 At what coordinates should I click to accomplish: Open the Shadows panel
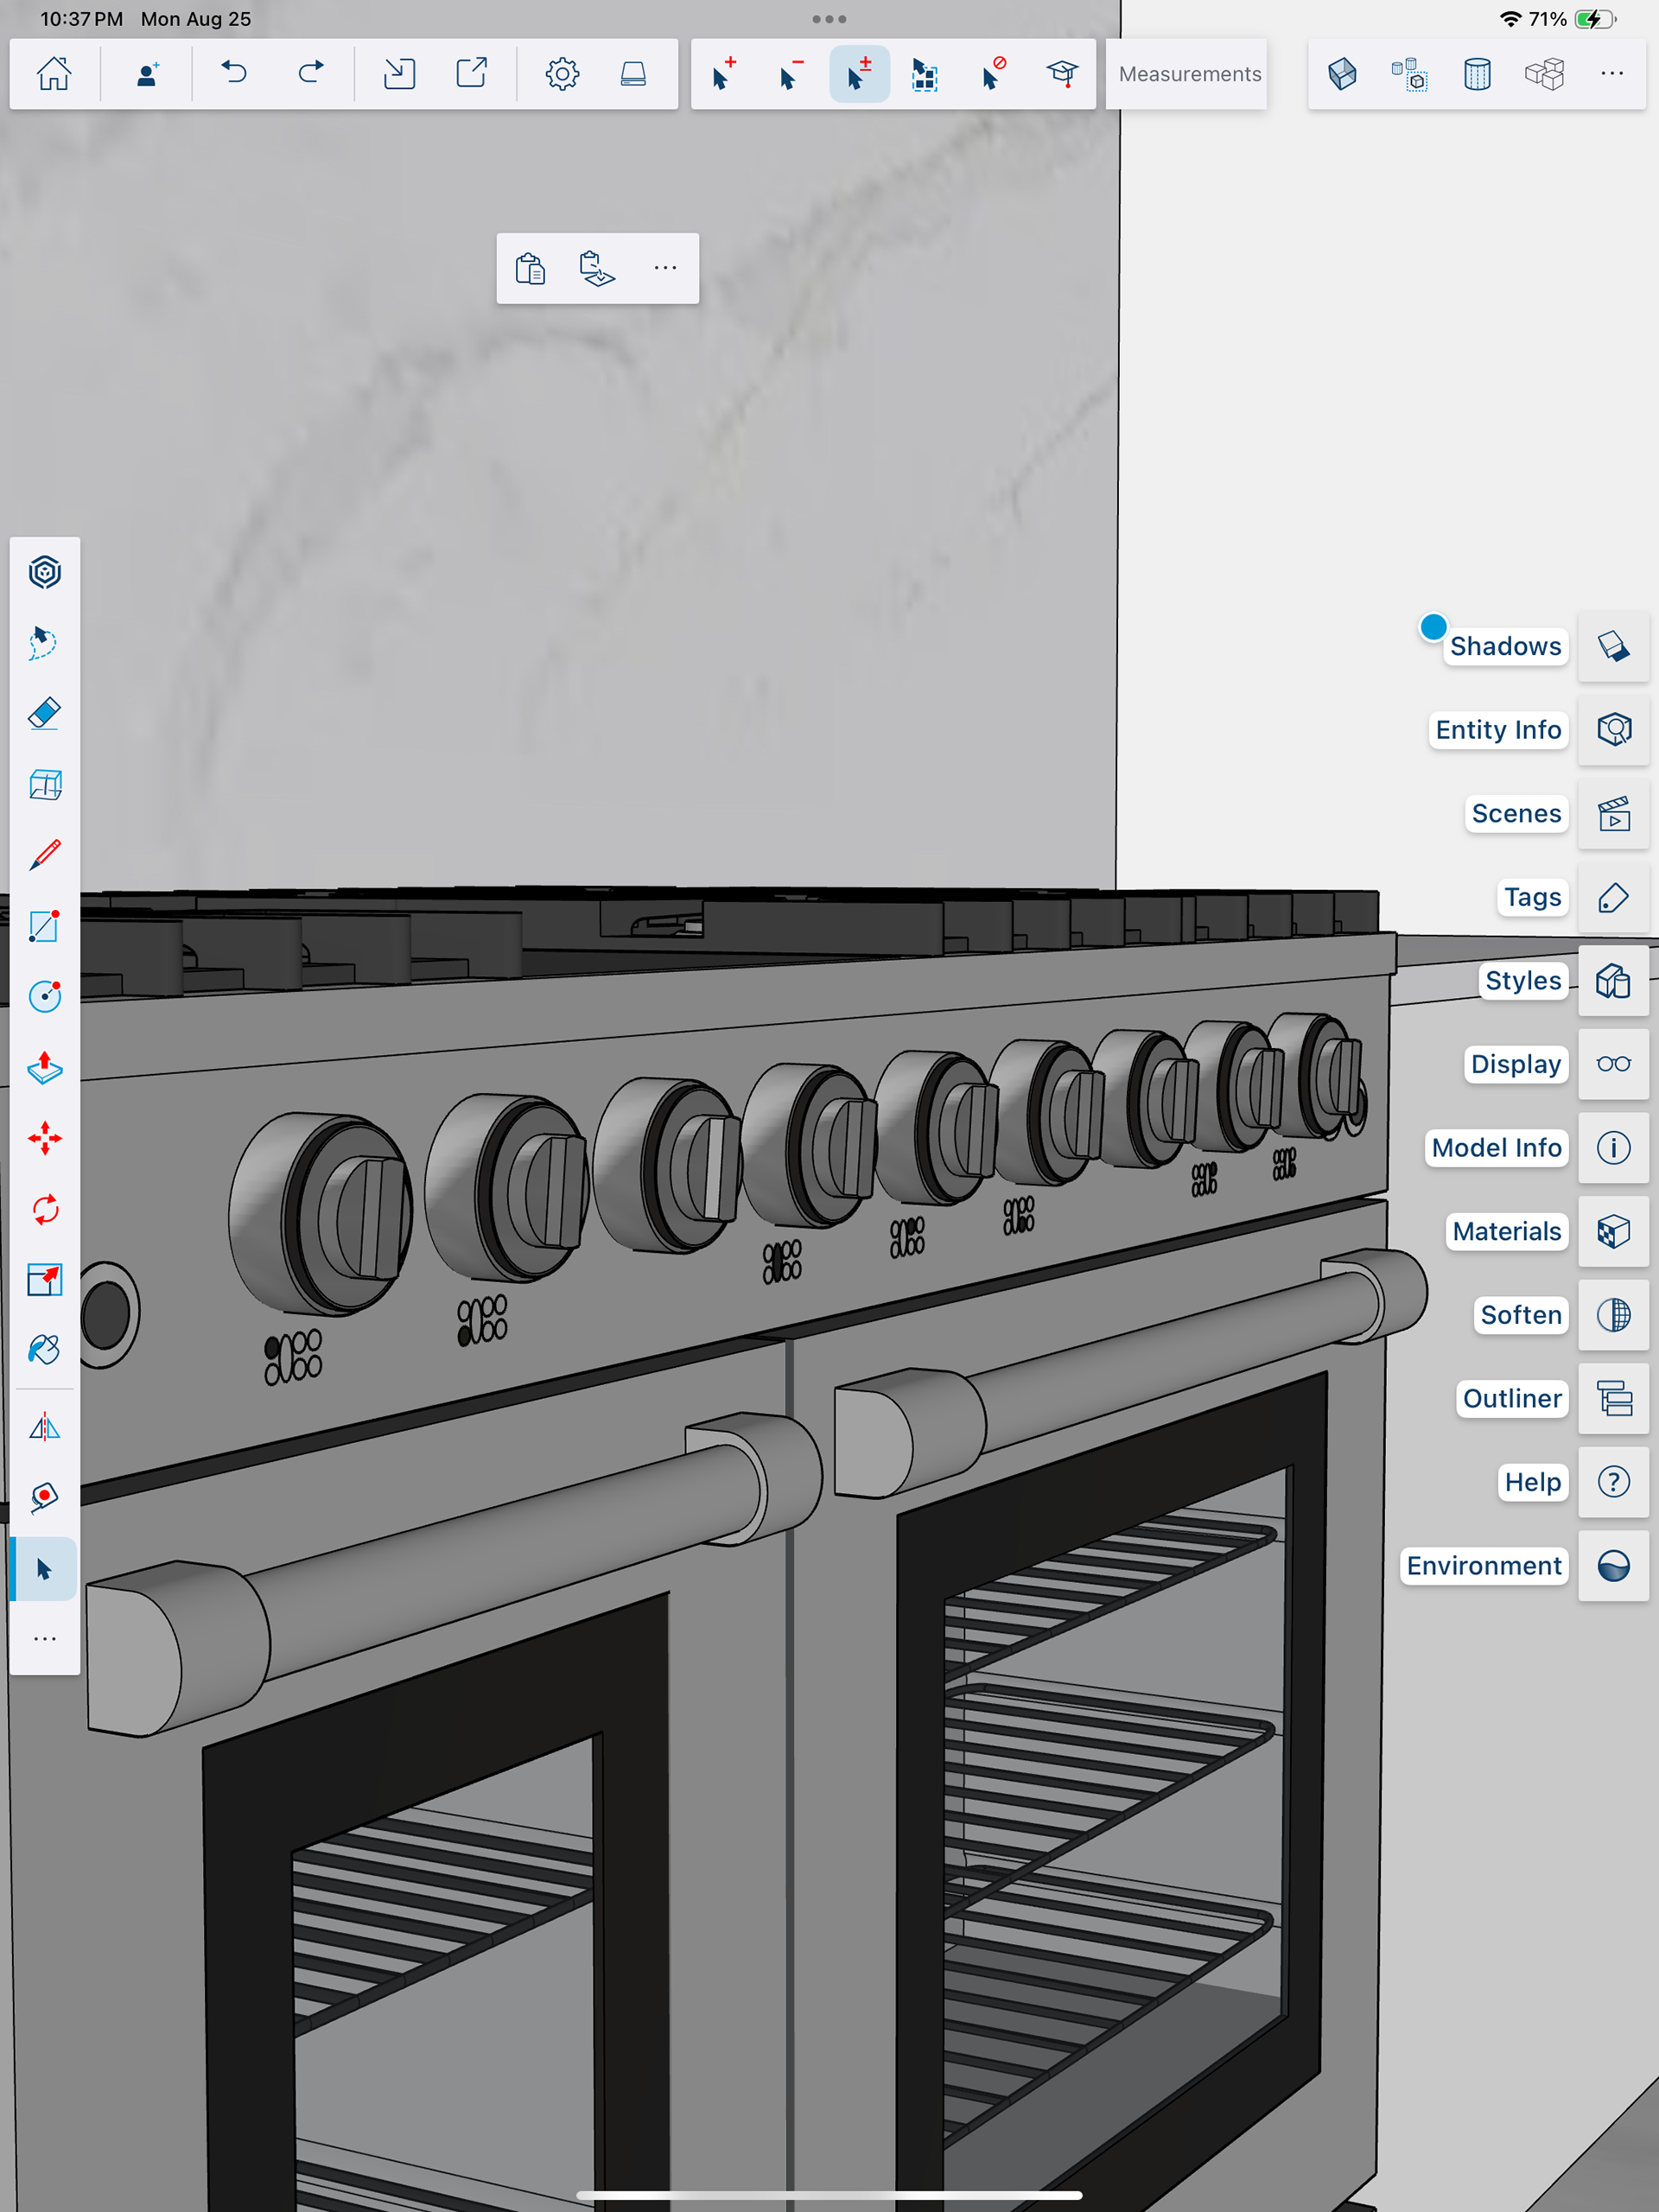[1613, 647]
